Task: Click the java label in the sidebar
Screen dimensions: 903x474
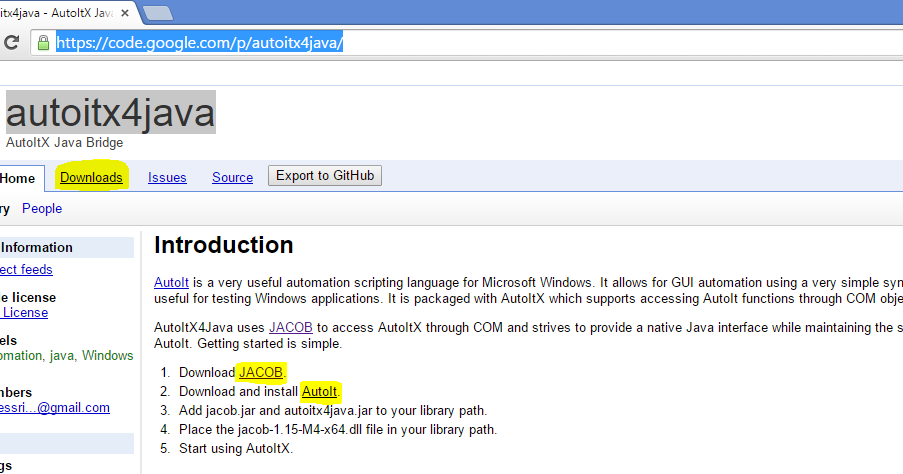Action: (x=61, y=355)
